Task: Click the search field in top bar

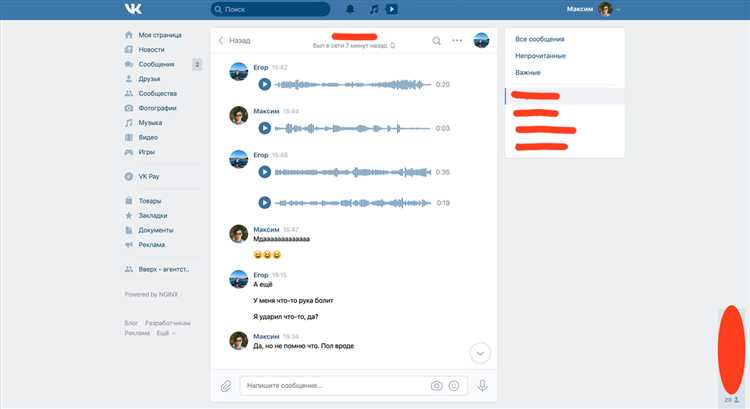Action: point(271,9)
